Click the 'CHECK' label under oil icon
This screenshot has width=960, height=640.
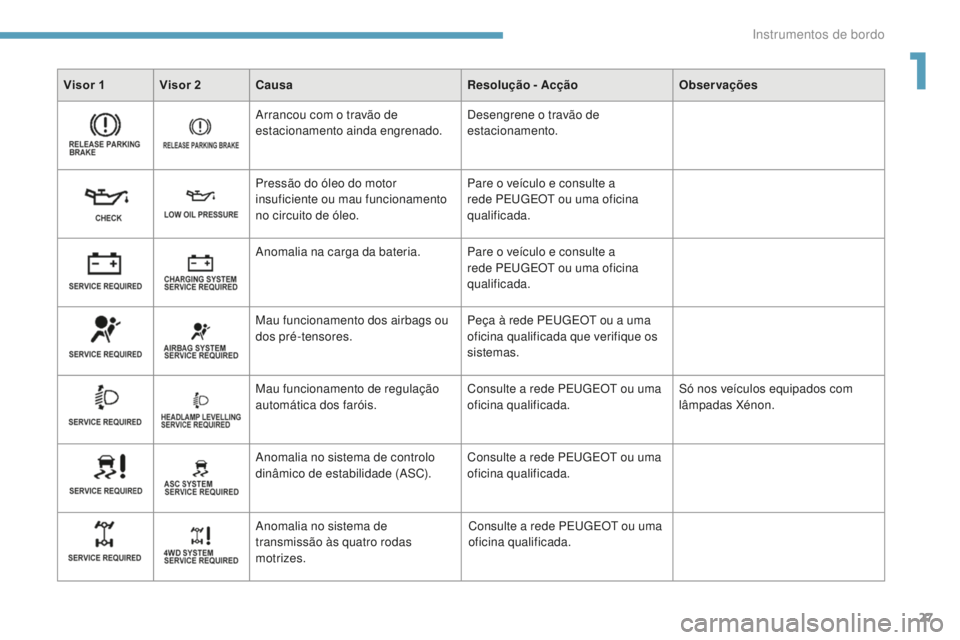pyautogui.click(x=108, y=218)
